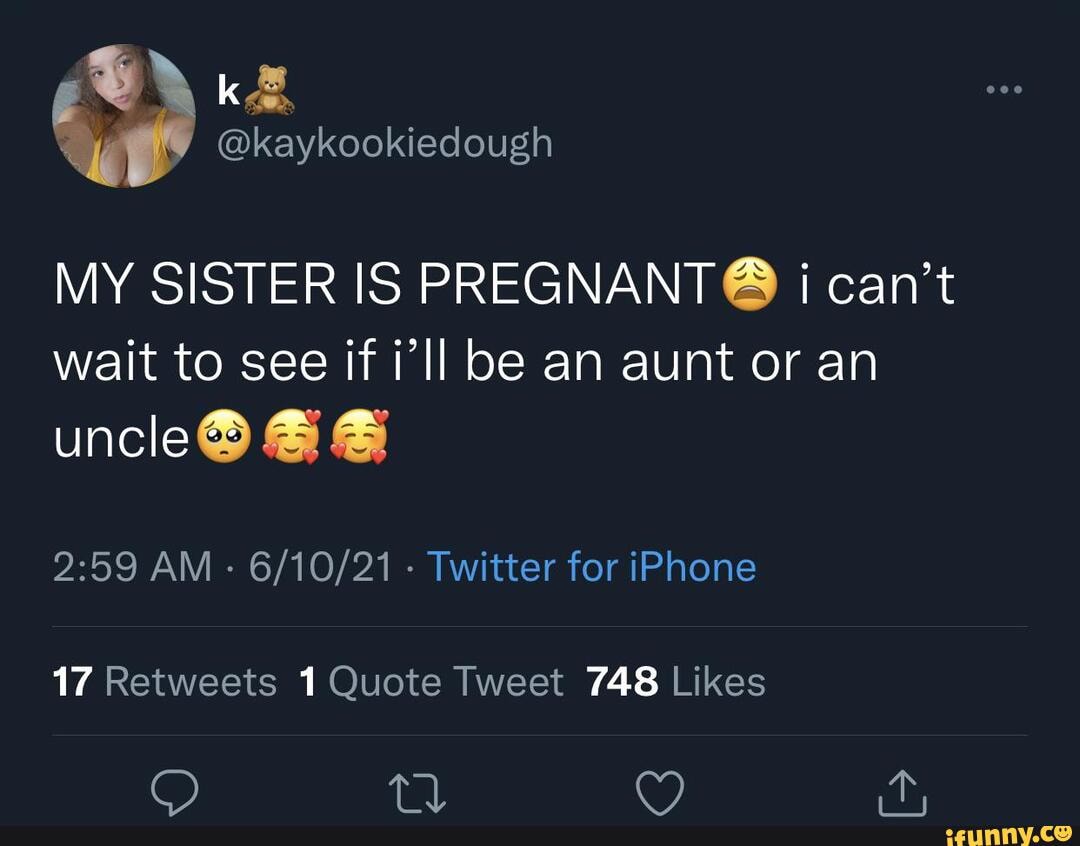View the 17 Retweets list

pos(164,682)
